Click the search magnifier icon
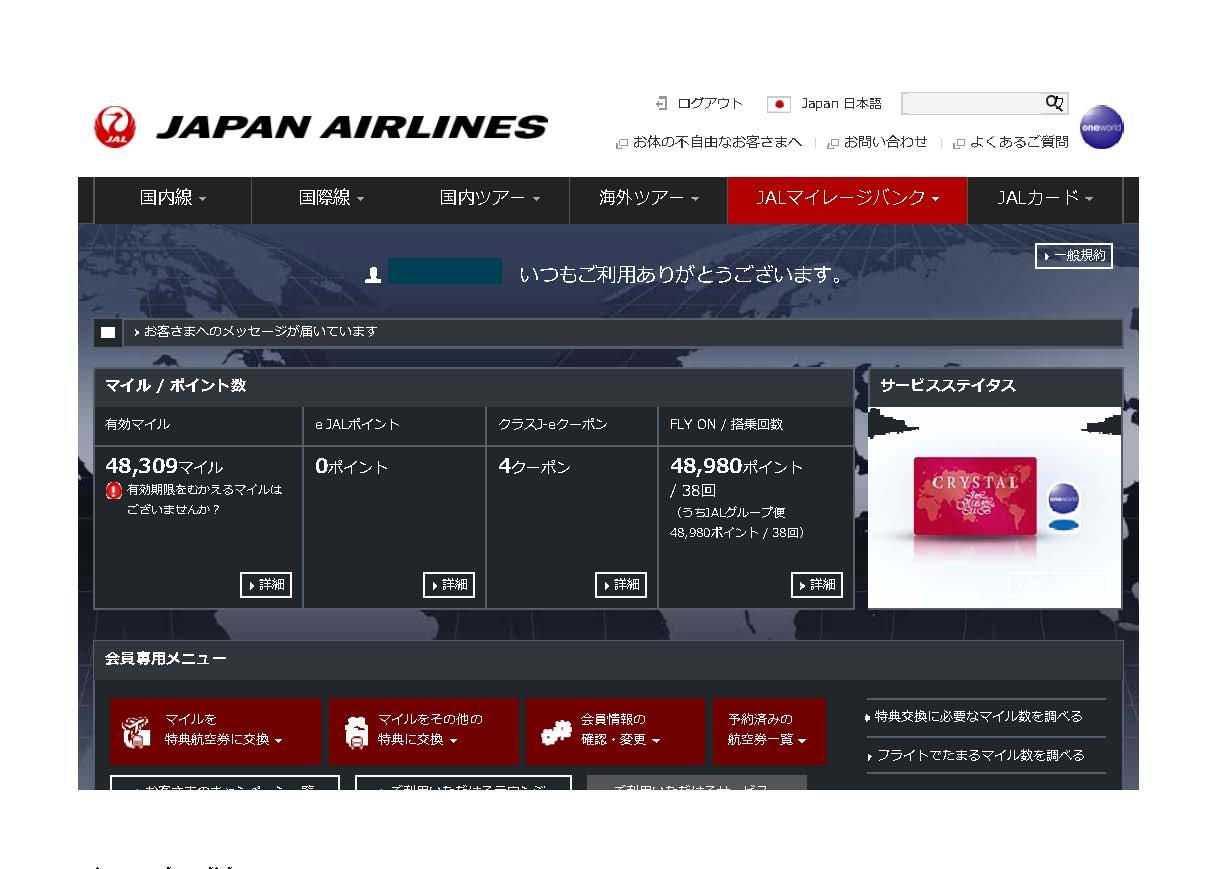 (1055, 103)
